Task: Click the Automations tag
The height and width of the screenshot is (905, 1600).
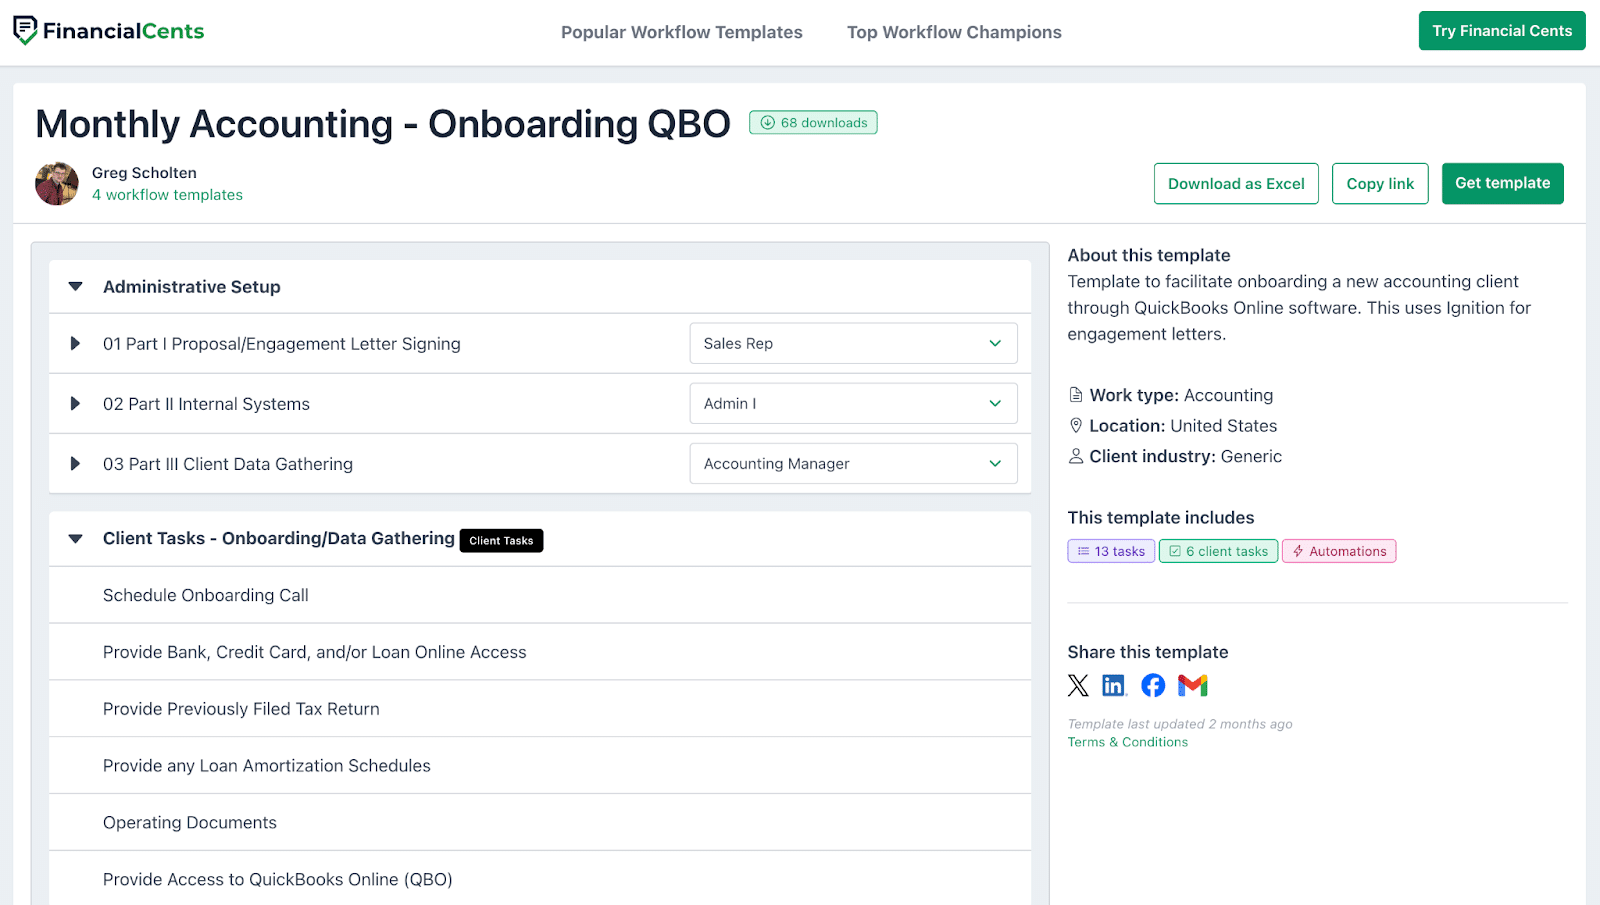Action: (x=1339, y=551)
